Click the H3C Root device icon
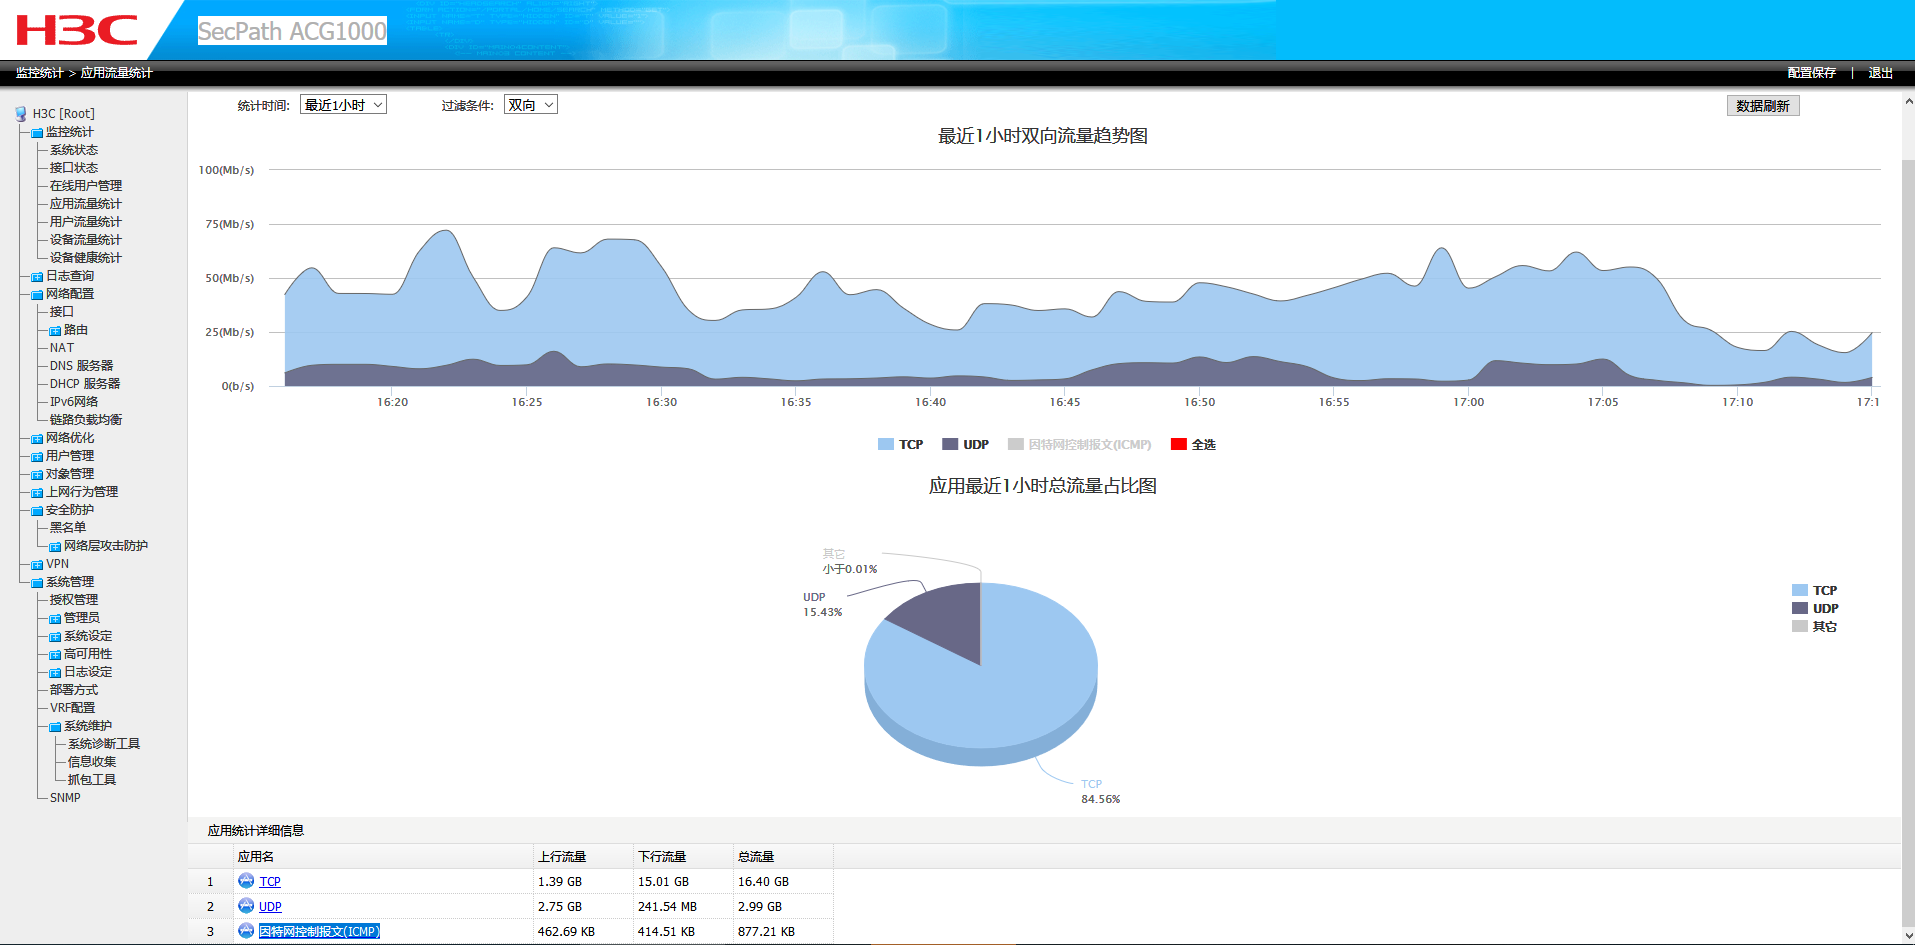The height and width of the screenshot is (945, 1915). (x=21, y=114)
